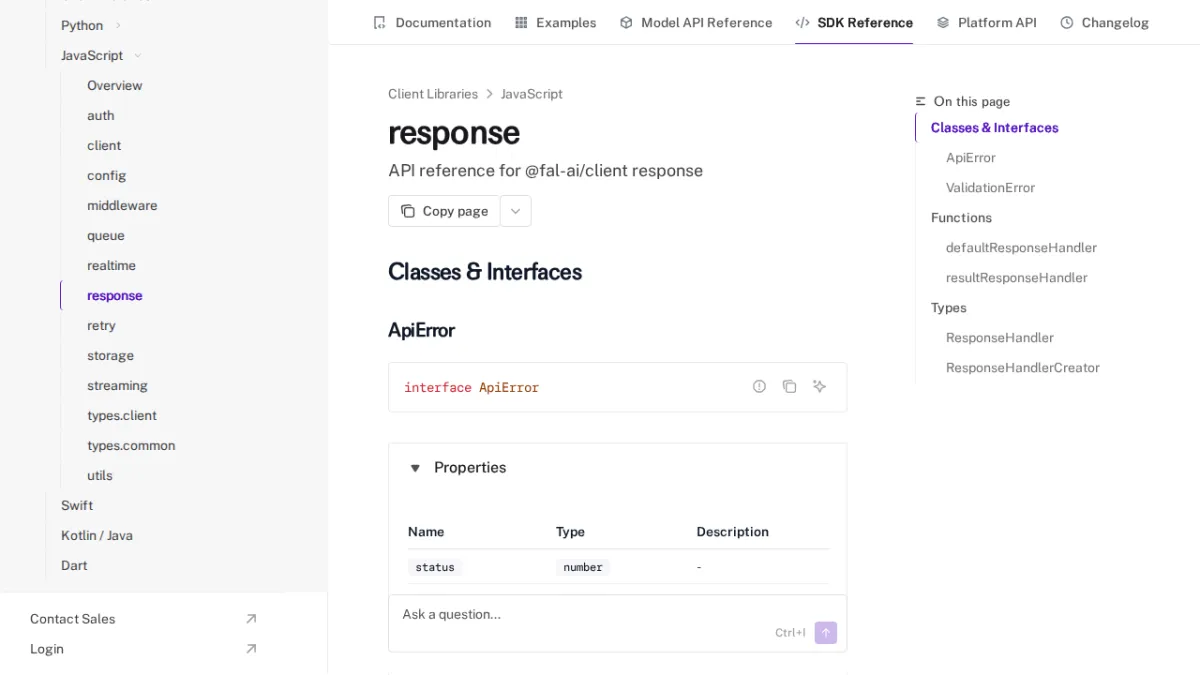Collapse the JavaScript sidebar section chevron
Screen dimensions: 1200x675
[x=138, y=55]
